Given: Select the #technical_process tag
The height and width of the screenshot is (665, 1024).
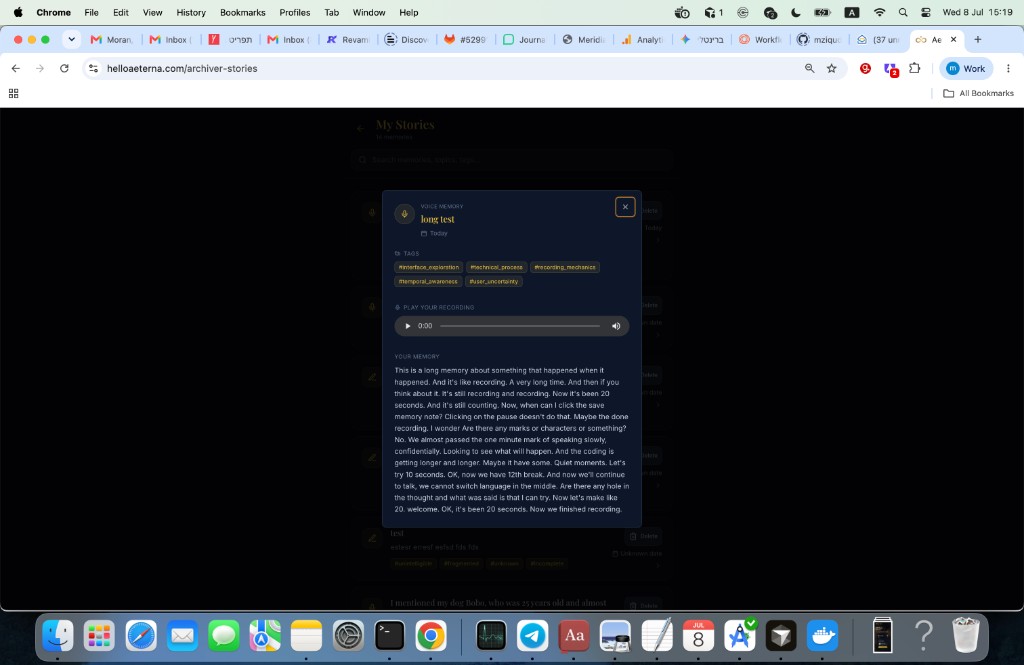Looking at the screenshot, I should click(496, 267).
